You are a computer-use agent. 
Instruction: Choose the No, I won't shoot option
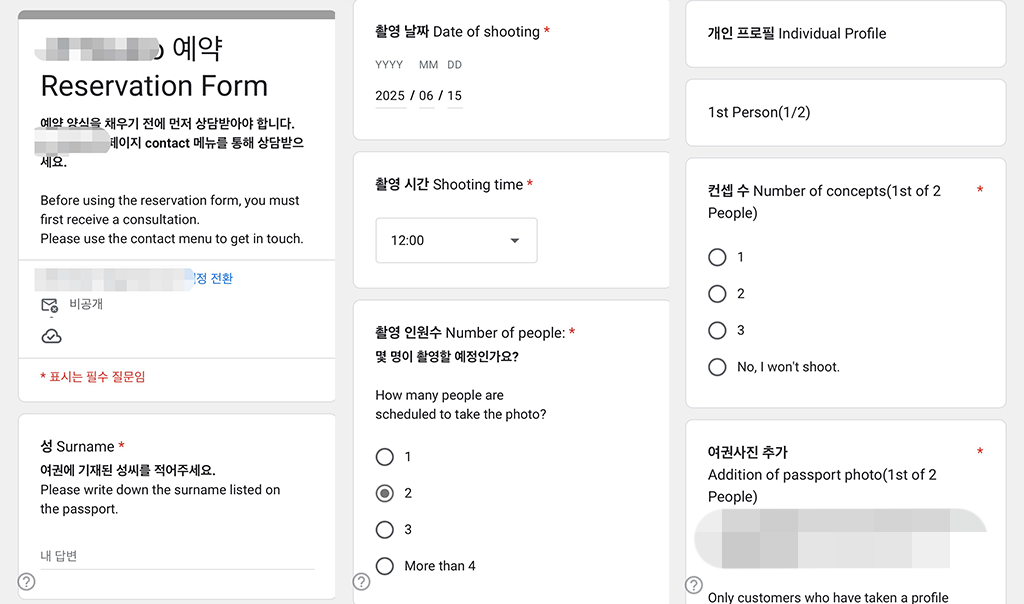click(x=717, y=367)
